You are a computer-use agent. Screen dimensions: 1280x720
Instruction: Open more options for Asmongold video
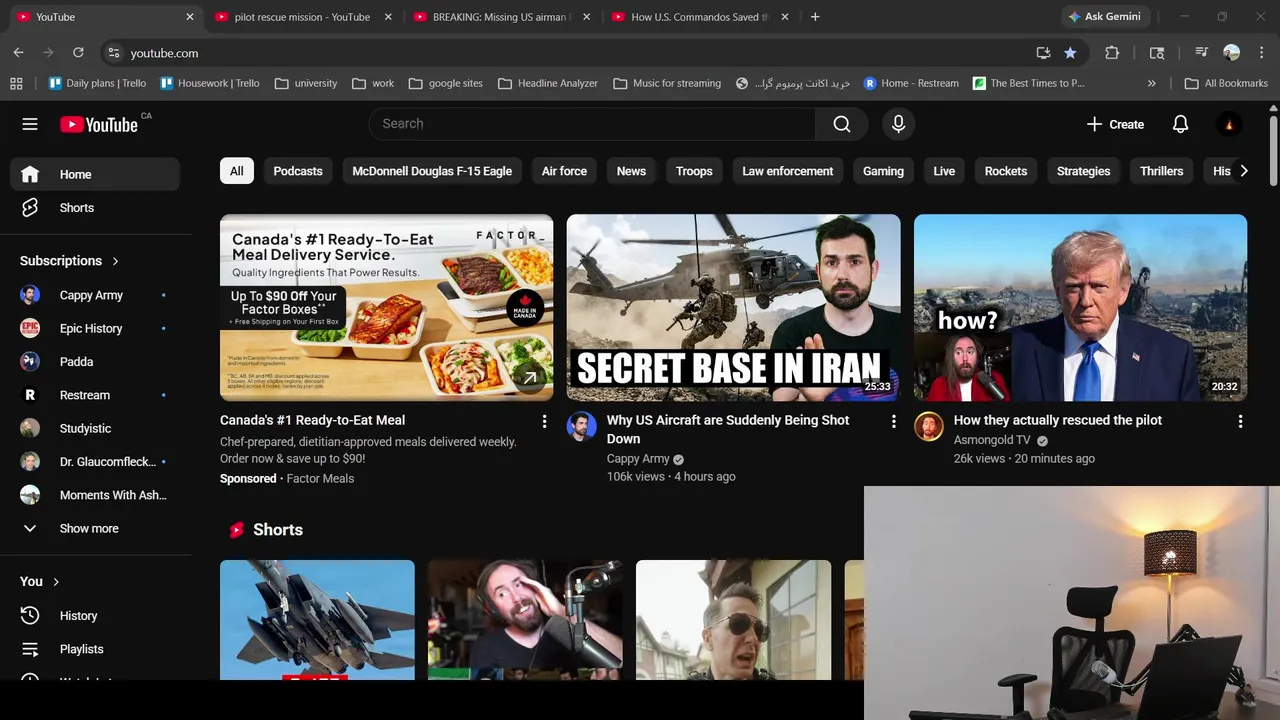coord(1240,422)
